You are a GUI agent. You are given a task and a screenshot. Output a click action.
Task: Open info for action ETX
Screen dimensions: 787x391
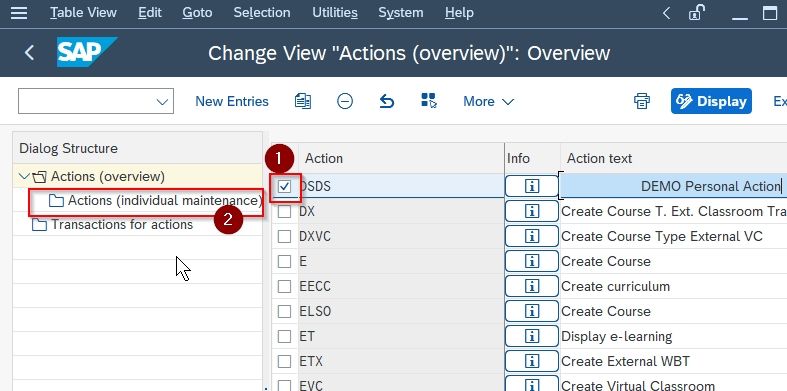point(532,361)
